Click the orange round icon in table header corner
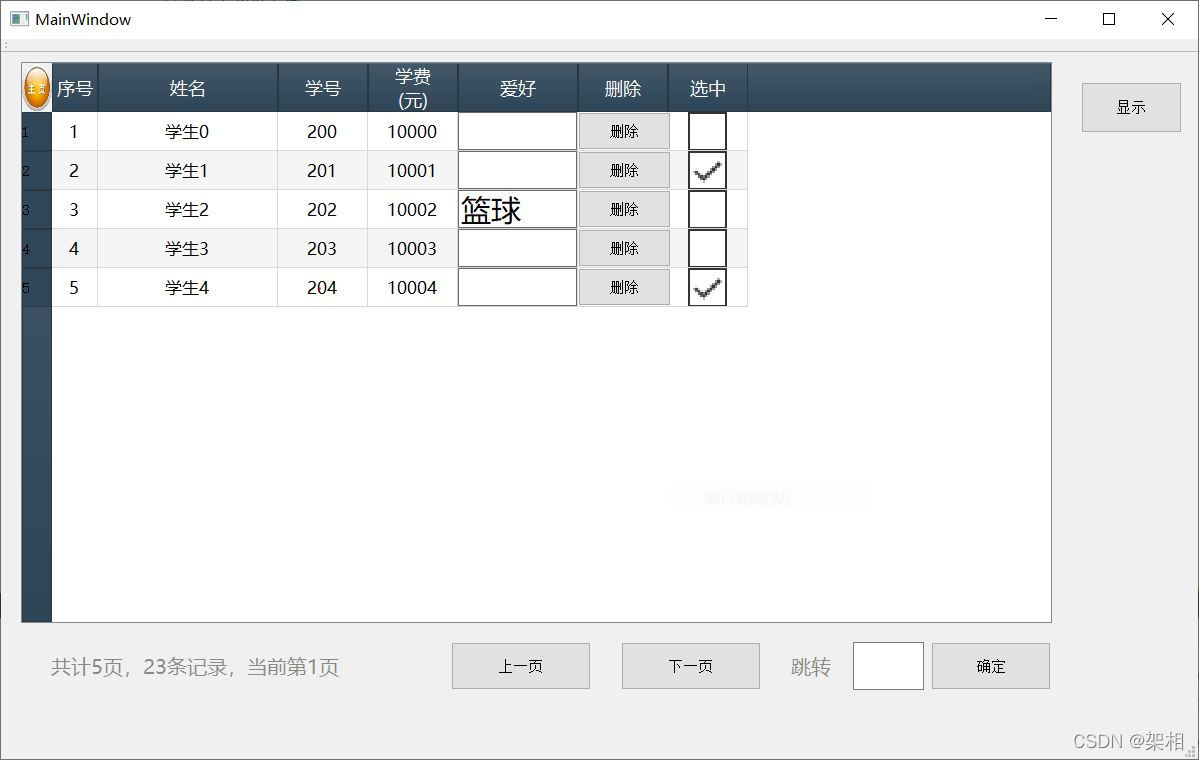The image size is (1199, 760). [x=37, y=88]
